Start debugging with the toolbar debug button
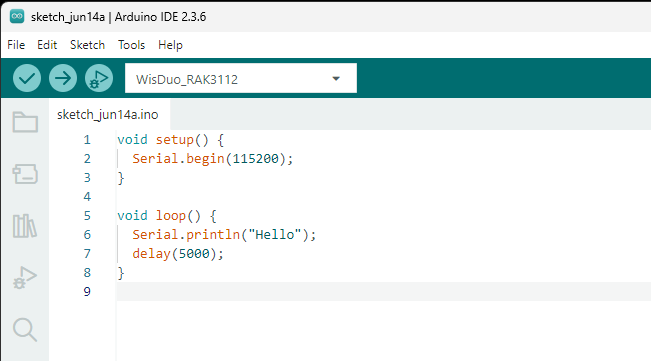Image resolution: width=651 pixels, height=361 pixels. pos(99,78)
